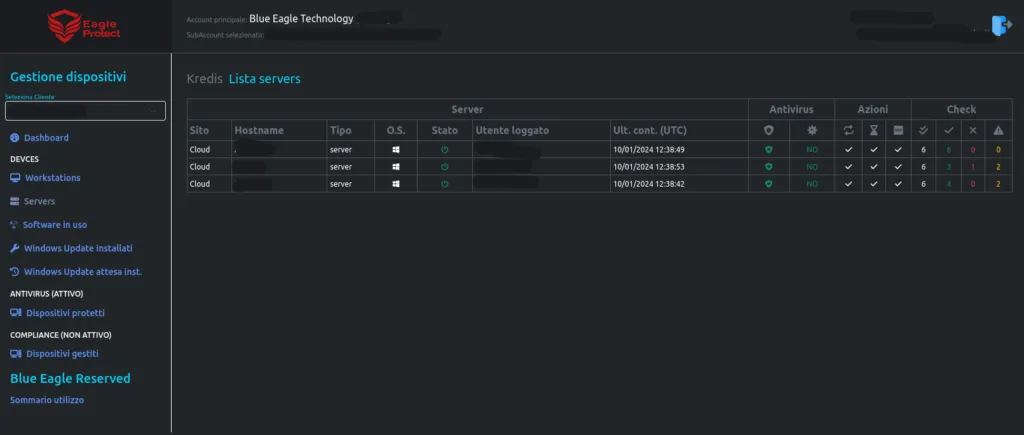Open the Seleziona Cliente dropdown
The width and height of the screenshot is (1024, 435).
86,111
